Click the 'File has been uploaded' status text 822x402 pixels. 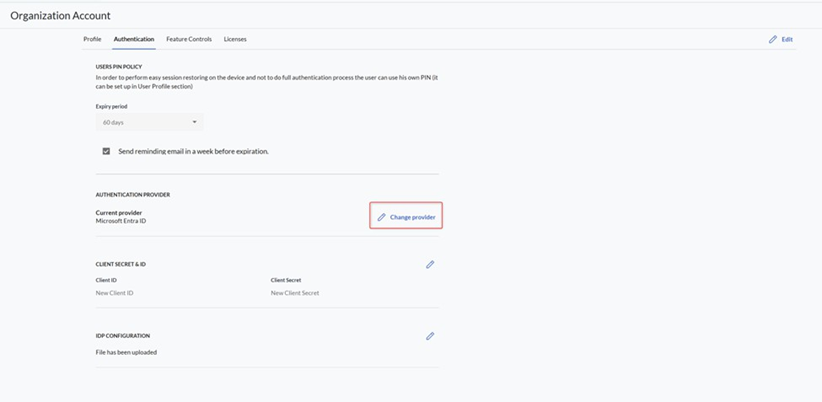(126, 352)
